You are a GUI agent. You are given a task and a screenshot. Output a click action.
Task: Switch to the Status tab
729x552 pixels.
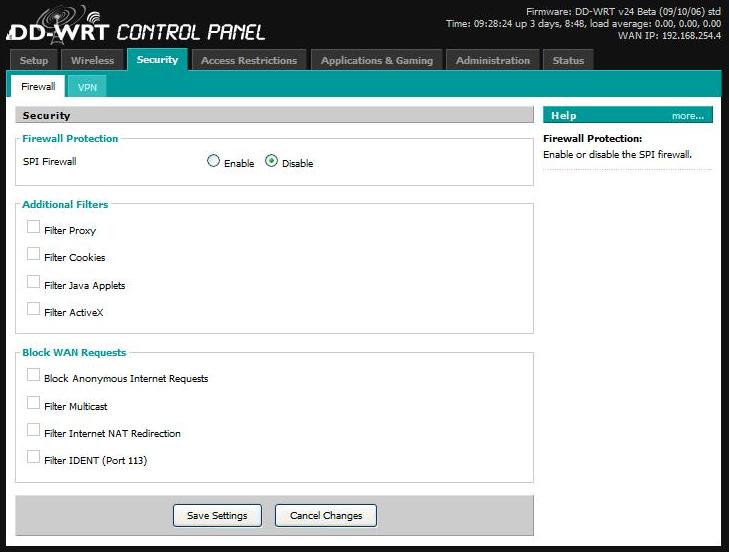[x=568, y=60]
